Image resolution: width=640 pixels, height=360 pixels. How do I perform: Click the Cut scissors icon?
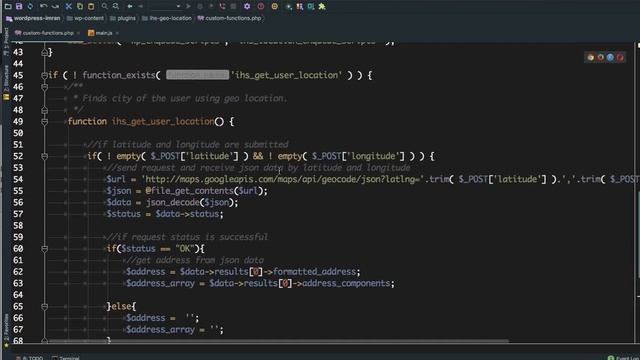coord(69,6)
